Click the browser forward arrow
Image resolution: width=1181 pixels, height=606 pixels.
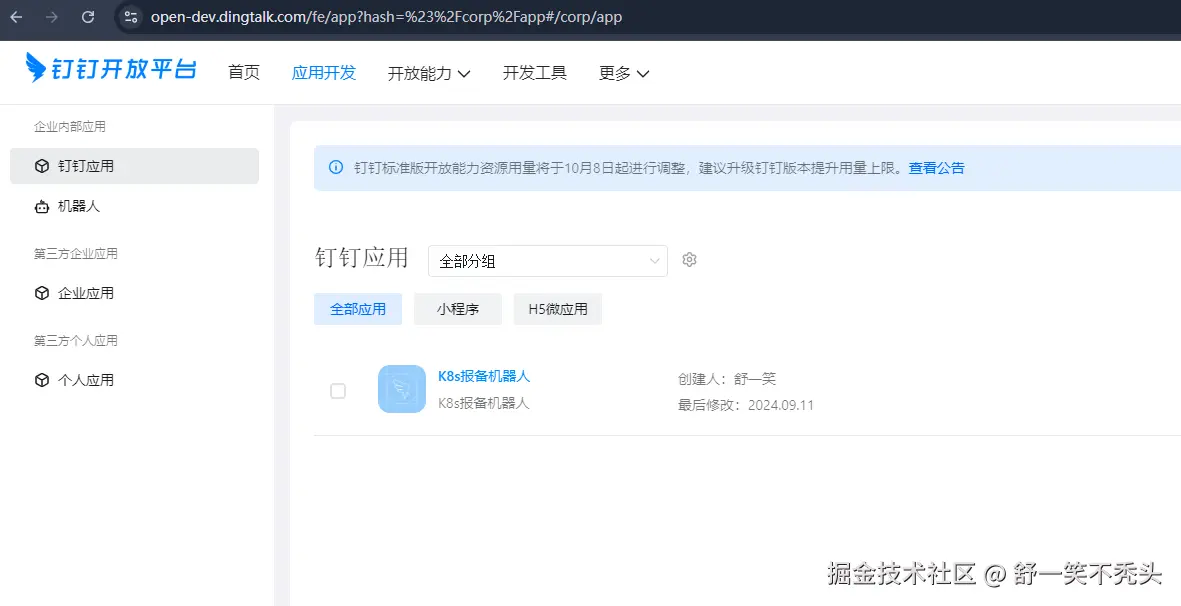coord(52,17)
